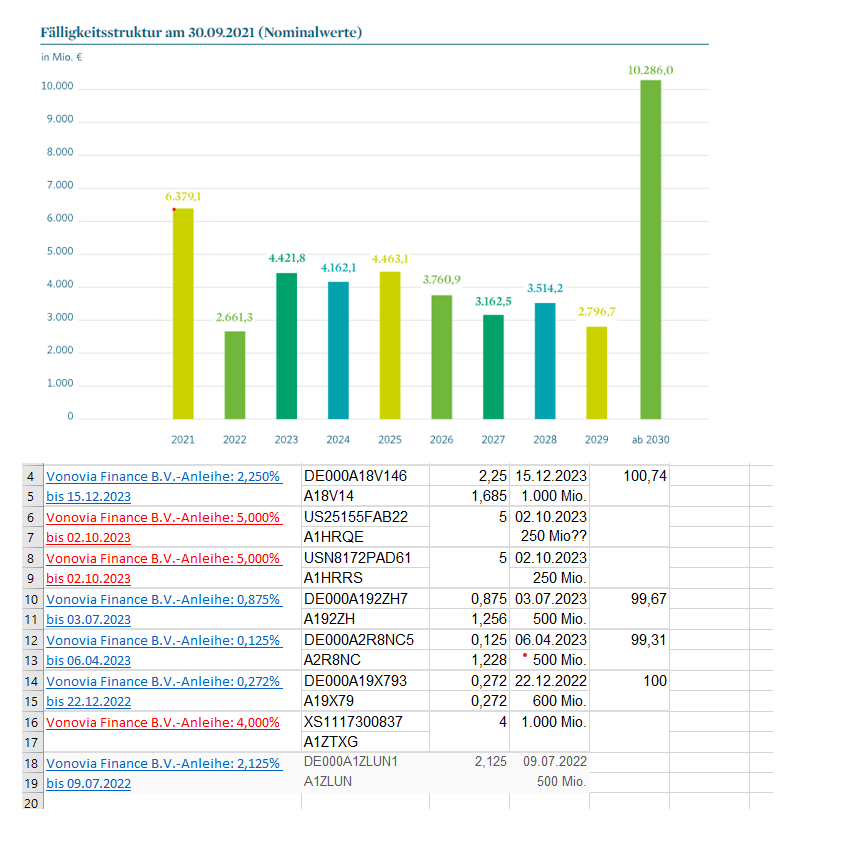
Task: Select cell with date 03.07.2023
Action: coord(549,599)
